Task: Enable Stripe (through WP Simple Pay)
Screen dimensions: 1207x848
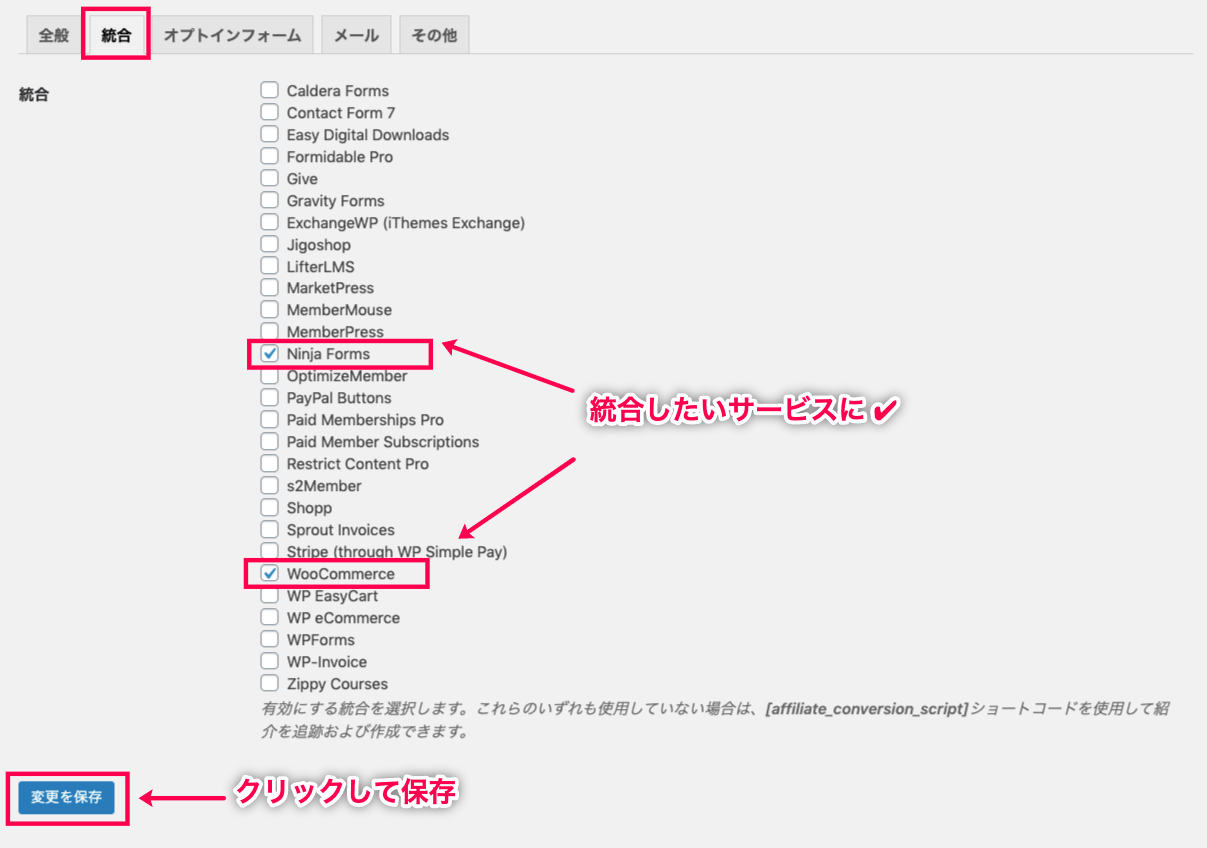Action: coord(269,552)
